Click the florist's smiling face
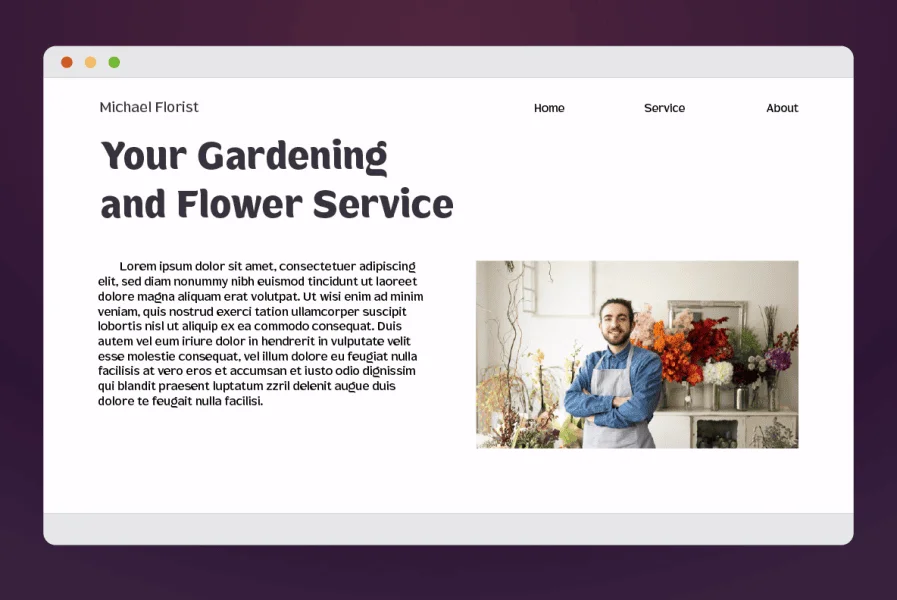Image resolution: width=897 pixels, height=600 pixels. (616, 323)
